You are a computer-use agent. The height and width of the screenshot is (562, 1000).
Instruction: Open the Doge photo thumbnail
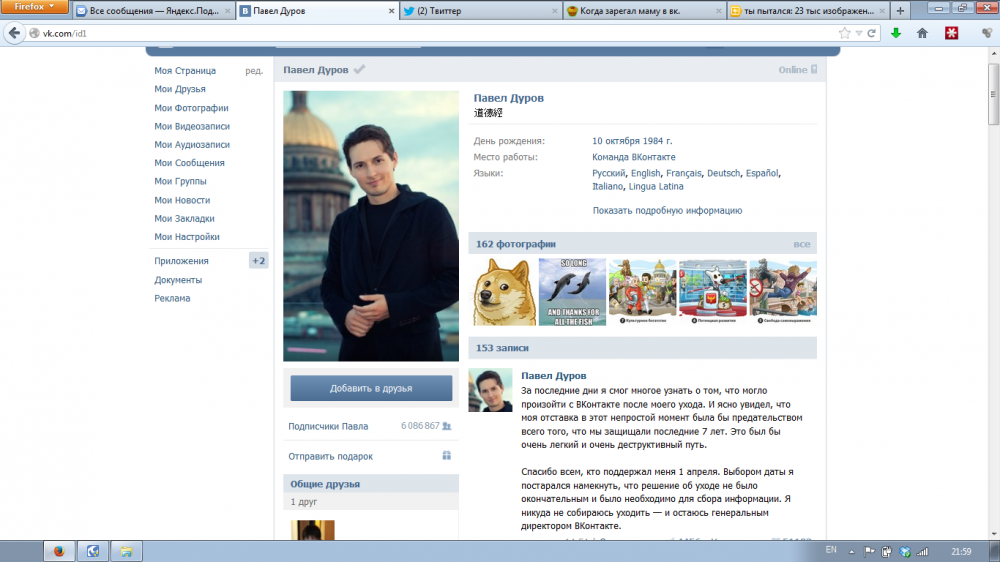(502, 292)
